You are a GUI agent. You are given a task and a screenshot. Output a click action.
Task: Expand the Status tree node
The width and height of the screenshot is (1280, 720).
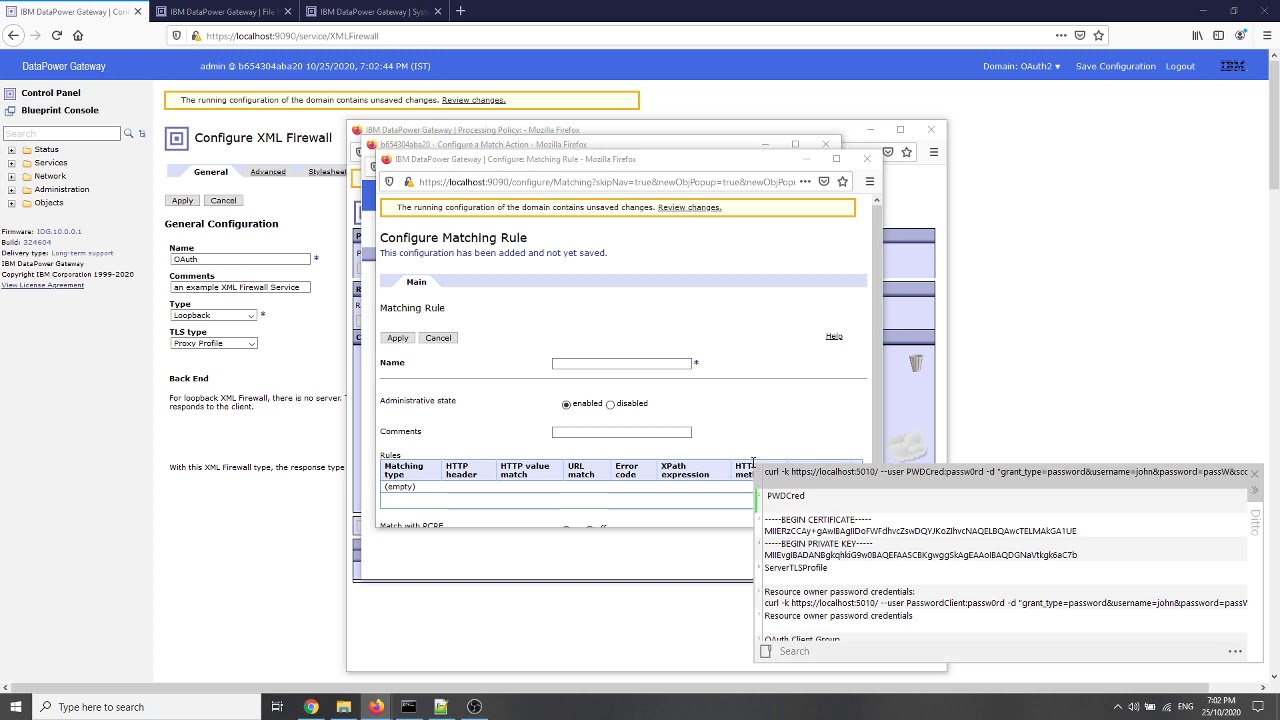pyautogui.click(x=11, y=150)
